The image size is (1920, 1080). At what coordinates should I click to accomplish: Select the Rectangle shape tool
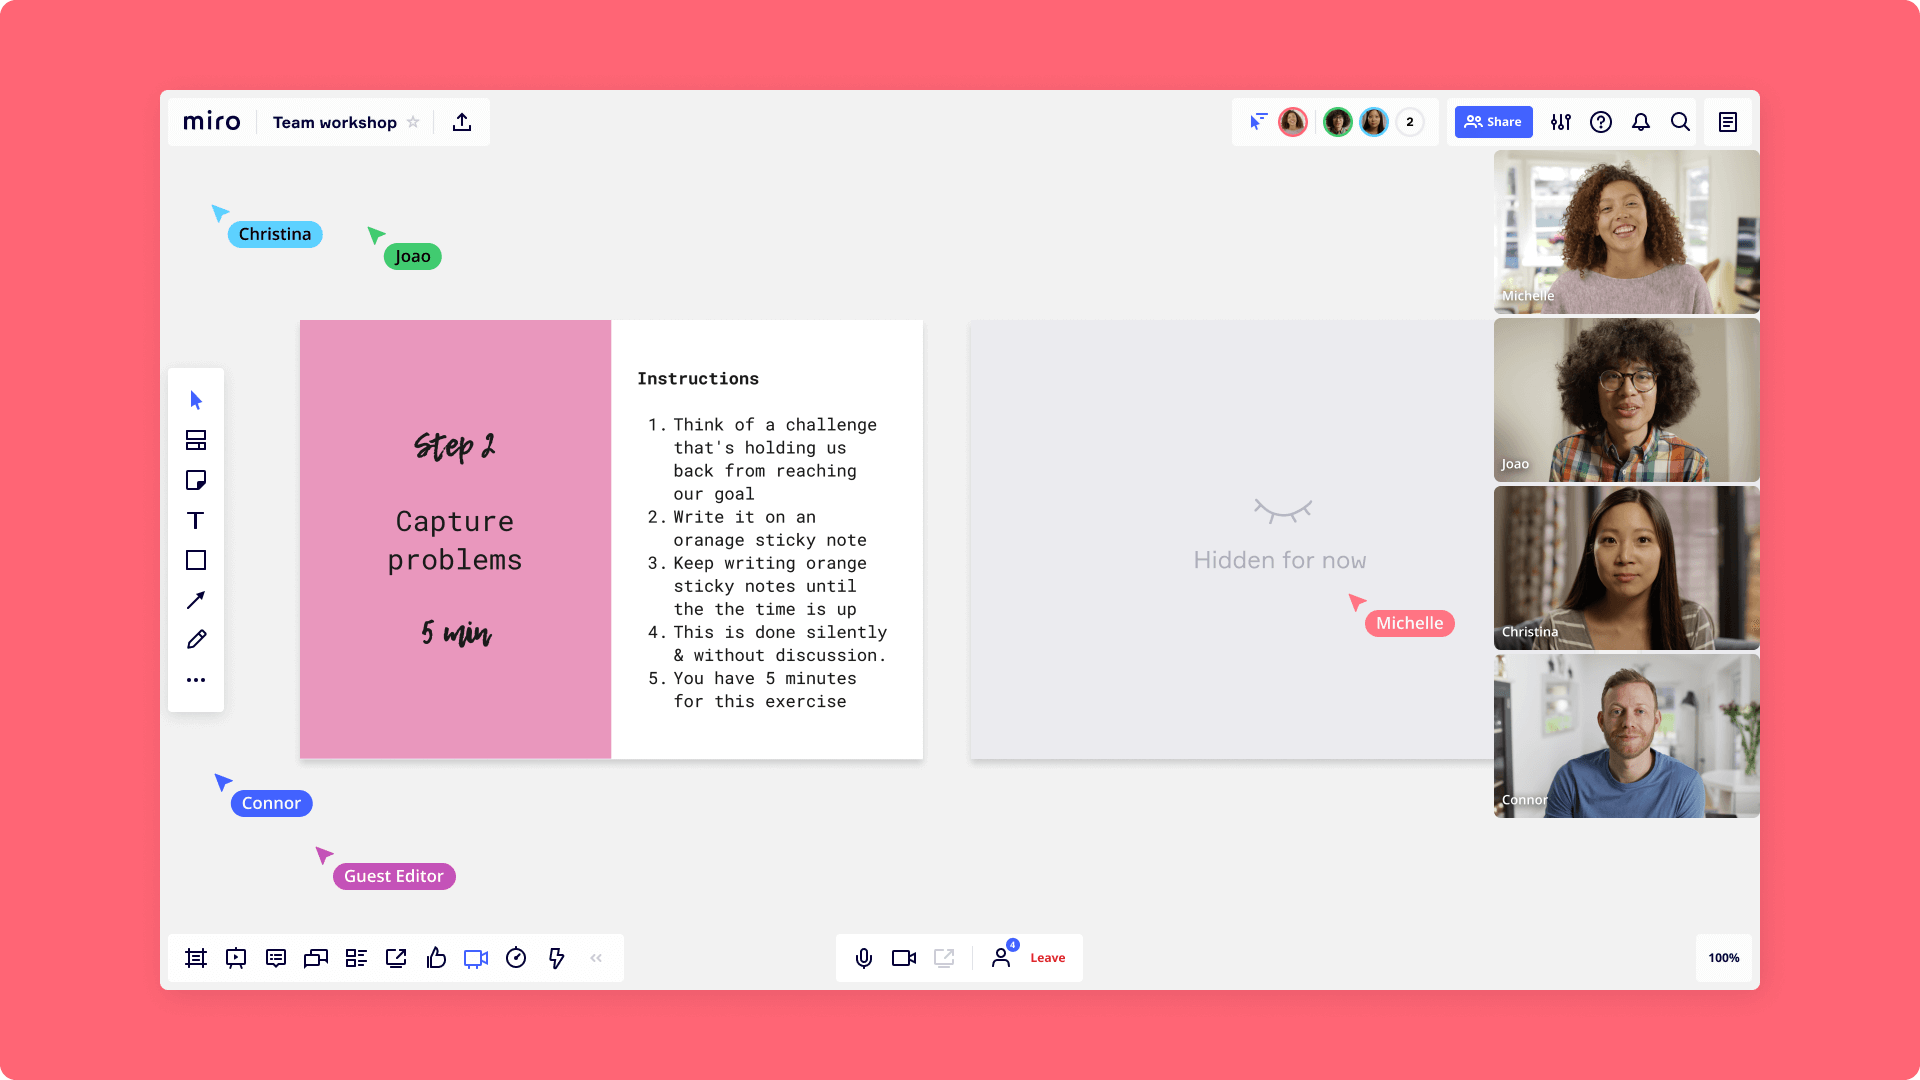[x=195, y=560]
